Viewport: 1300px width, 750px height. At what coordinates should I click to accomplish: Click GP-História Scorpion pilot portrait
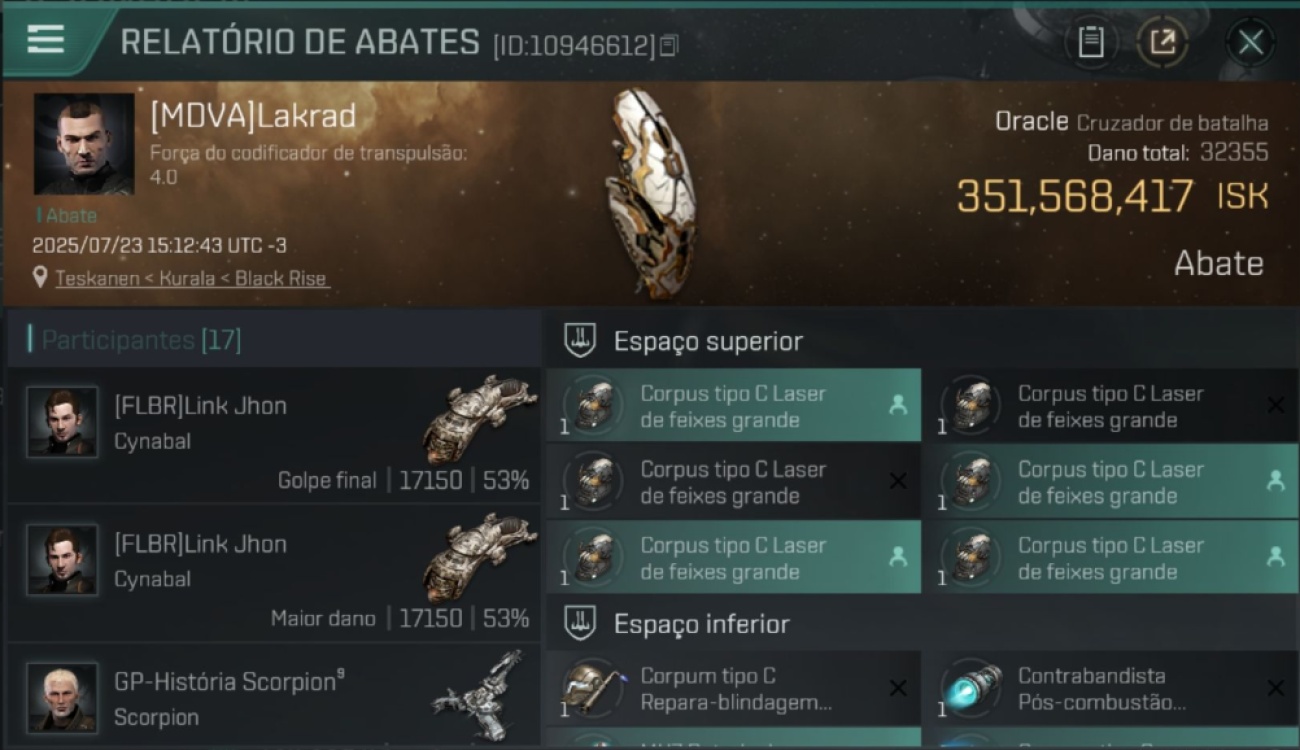pyautogui.click(x=62, y=697)
